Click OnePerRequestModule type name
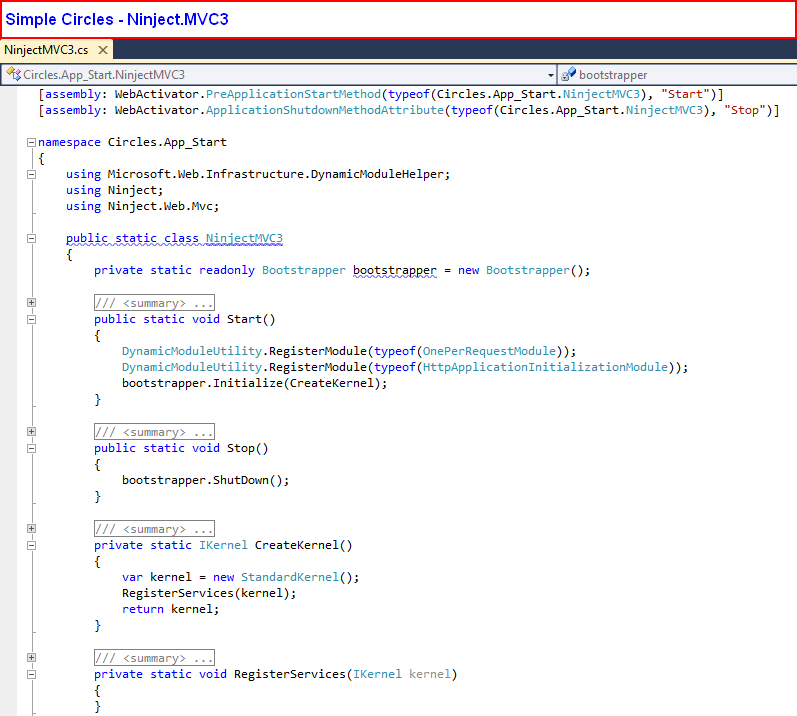Viewport: 797px width, 716px height. [x=489, y=351]
